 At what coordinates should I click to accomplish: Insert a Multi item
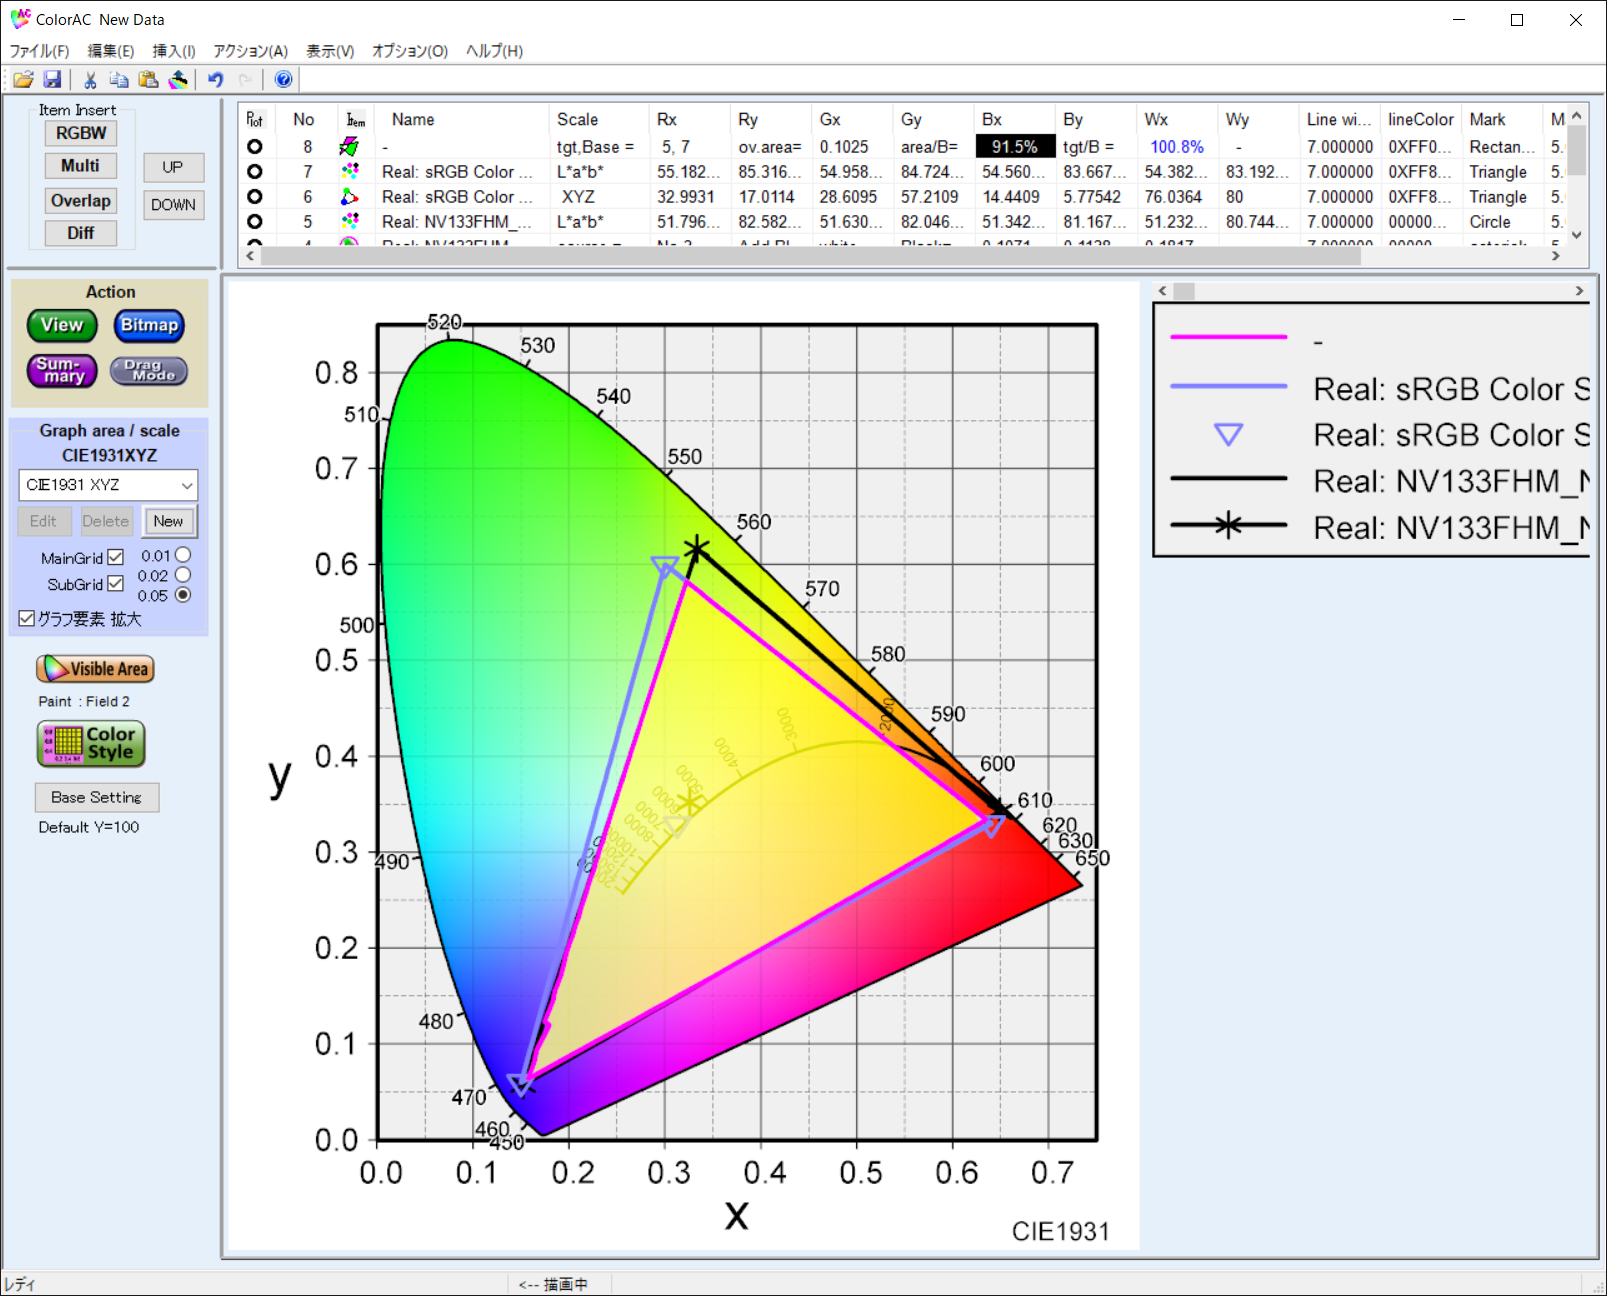81,166
